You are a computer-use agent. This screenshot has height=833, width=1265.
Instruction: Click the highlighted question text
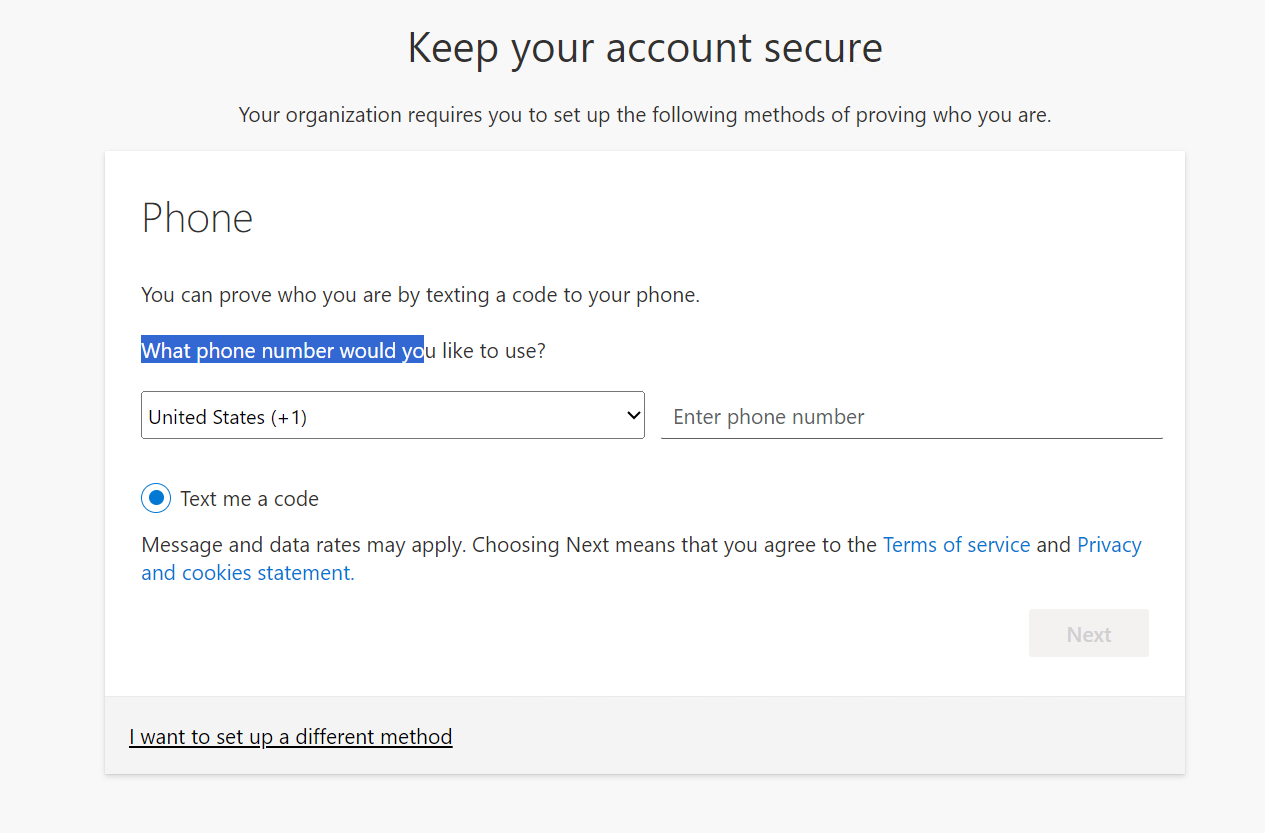282,350
